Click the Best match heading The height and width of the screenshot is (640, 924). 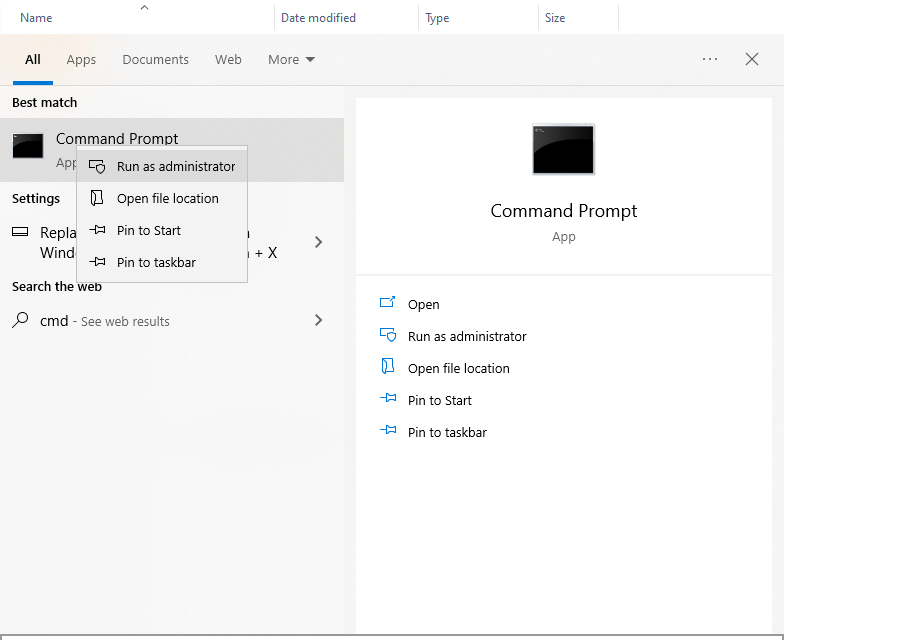point(44,103)
